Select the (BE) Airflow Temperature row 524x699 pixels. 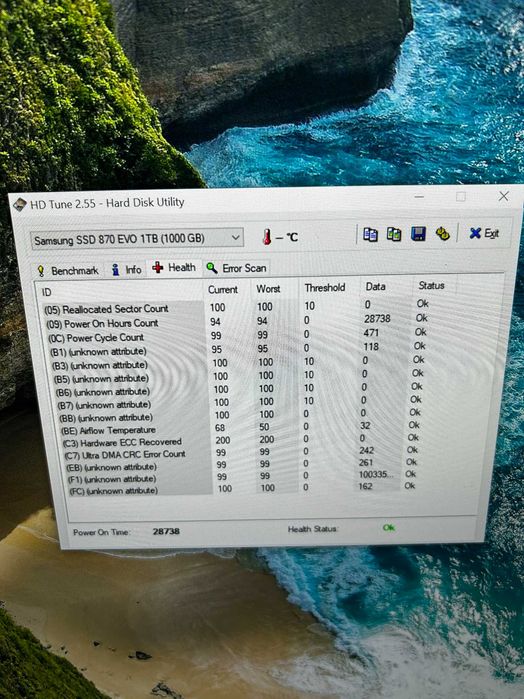[240, 428]
